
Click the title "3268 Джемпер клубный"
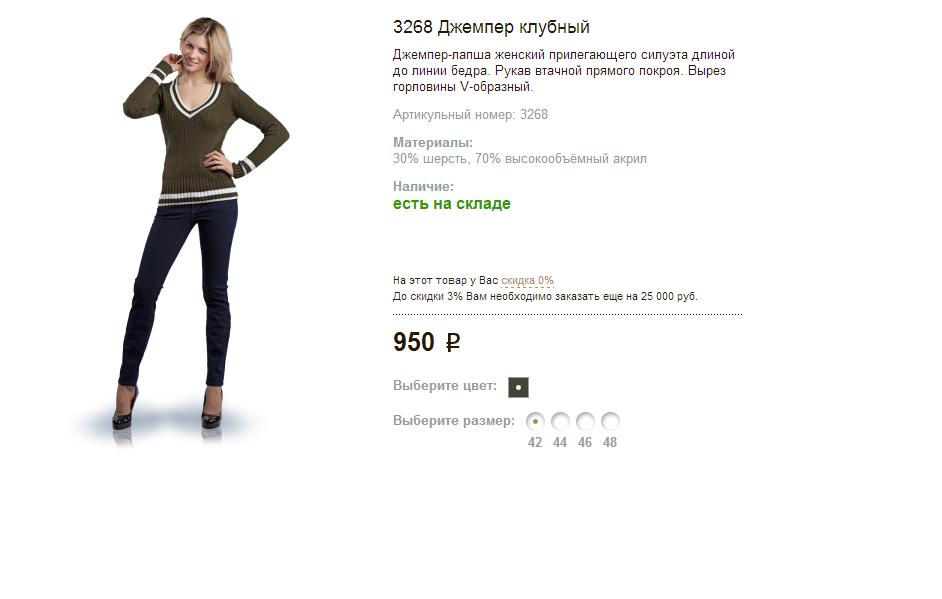[491, 27]
